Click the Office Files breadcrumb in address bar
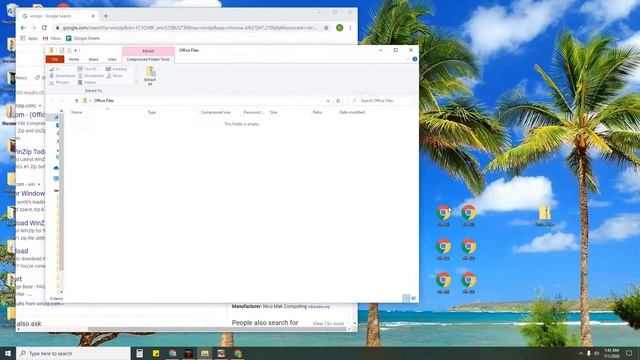Screen dimensions: 640x360 (104, 100)
